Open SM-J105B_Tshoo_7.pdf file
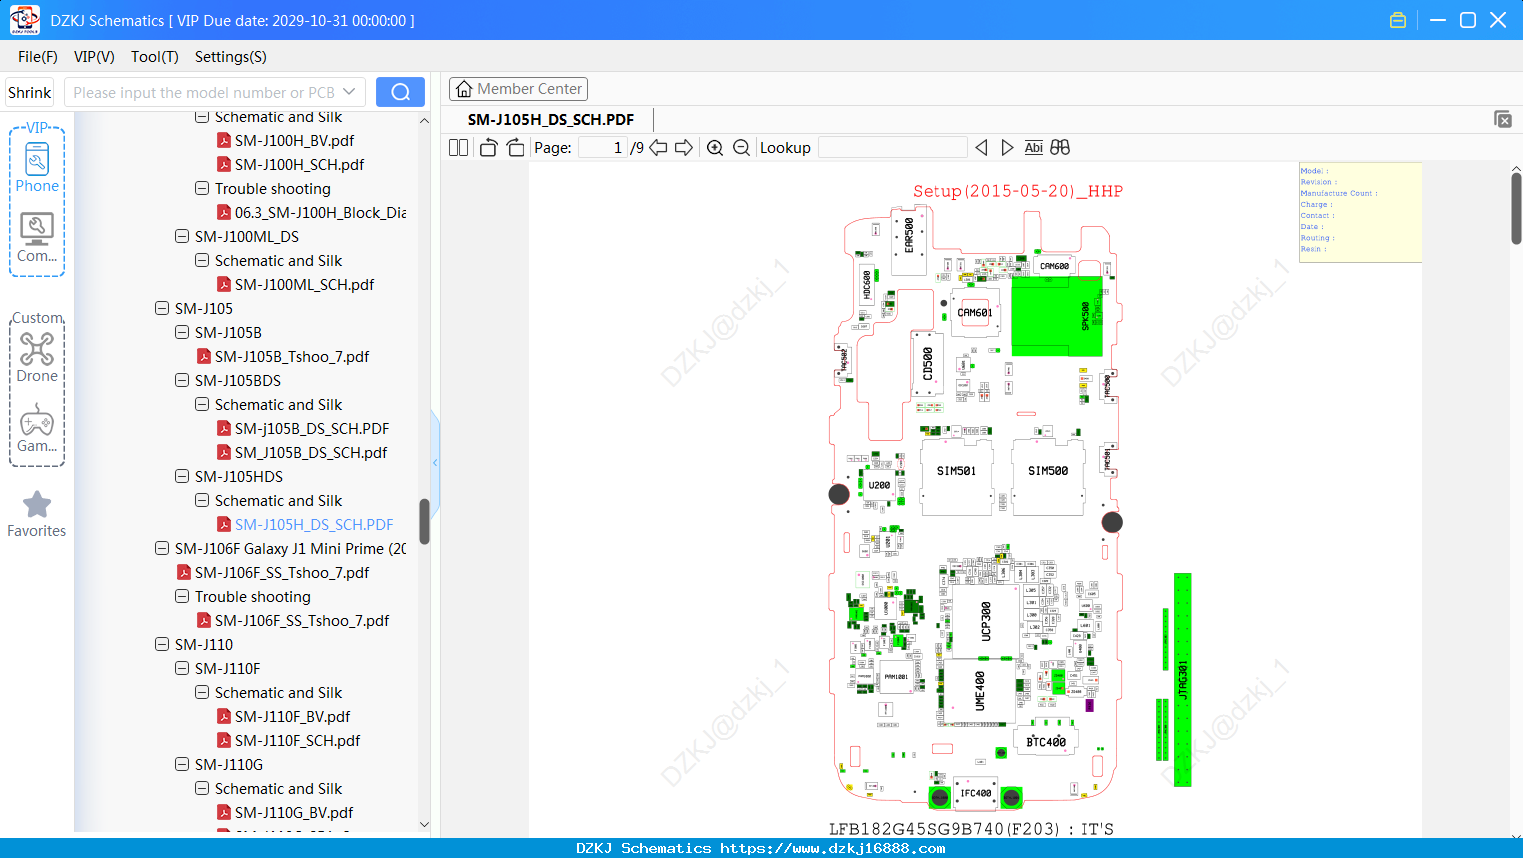The width and height of the screenshot is (1523, 858). pos(291,357)
